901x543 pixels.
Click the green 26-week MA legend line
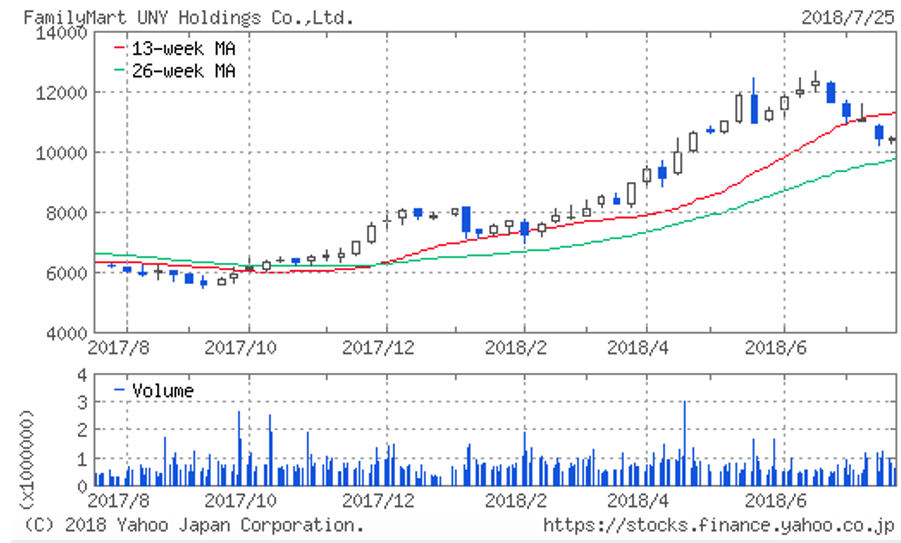click(x=121, y=71)
